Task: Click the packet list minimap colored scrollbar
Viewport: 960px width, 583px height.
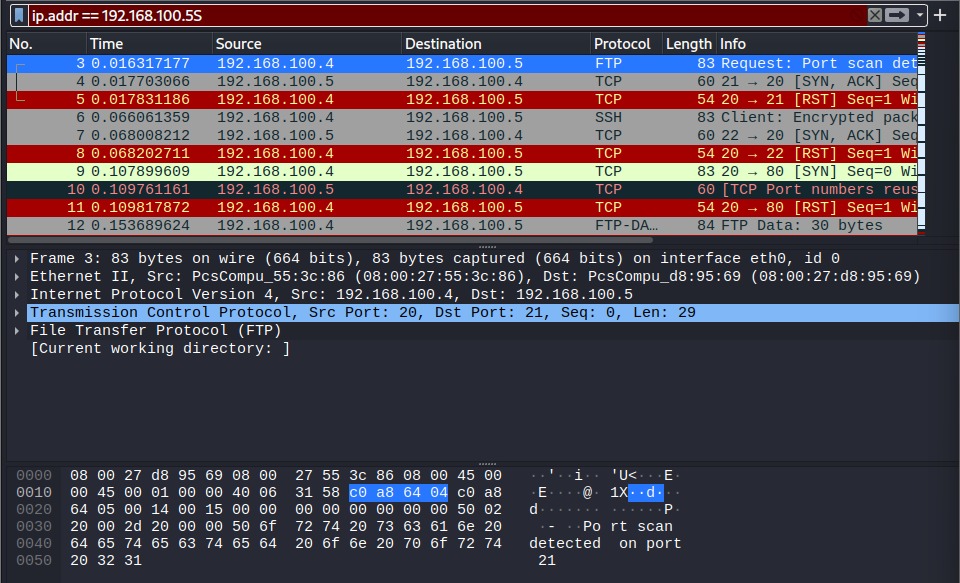Action: point(921,135)
